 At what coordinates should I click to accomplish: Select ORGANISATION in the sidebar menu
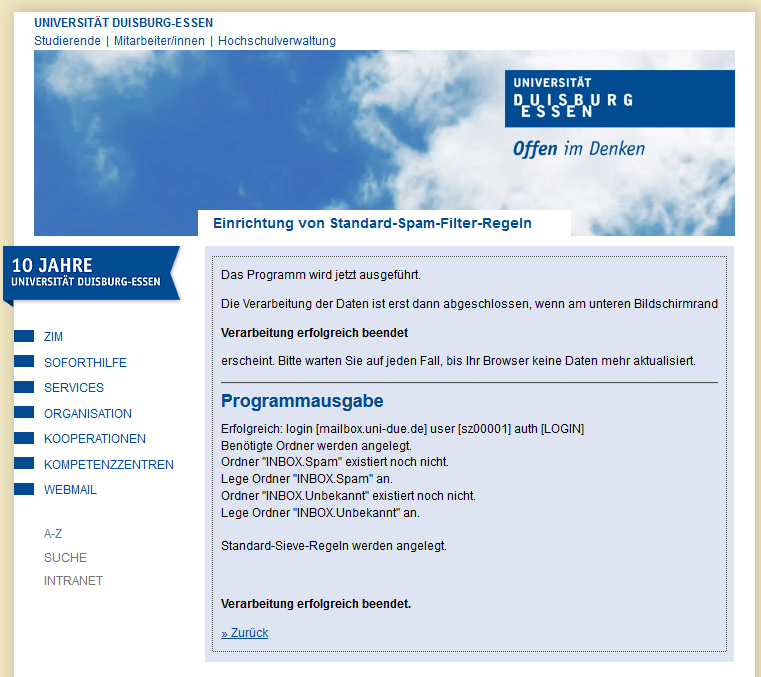click(88, 414)
